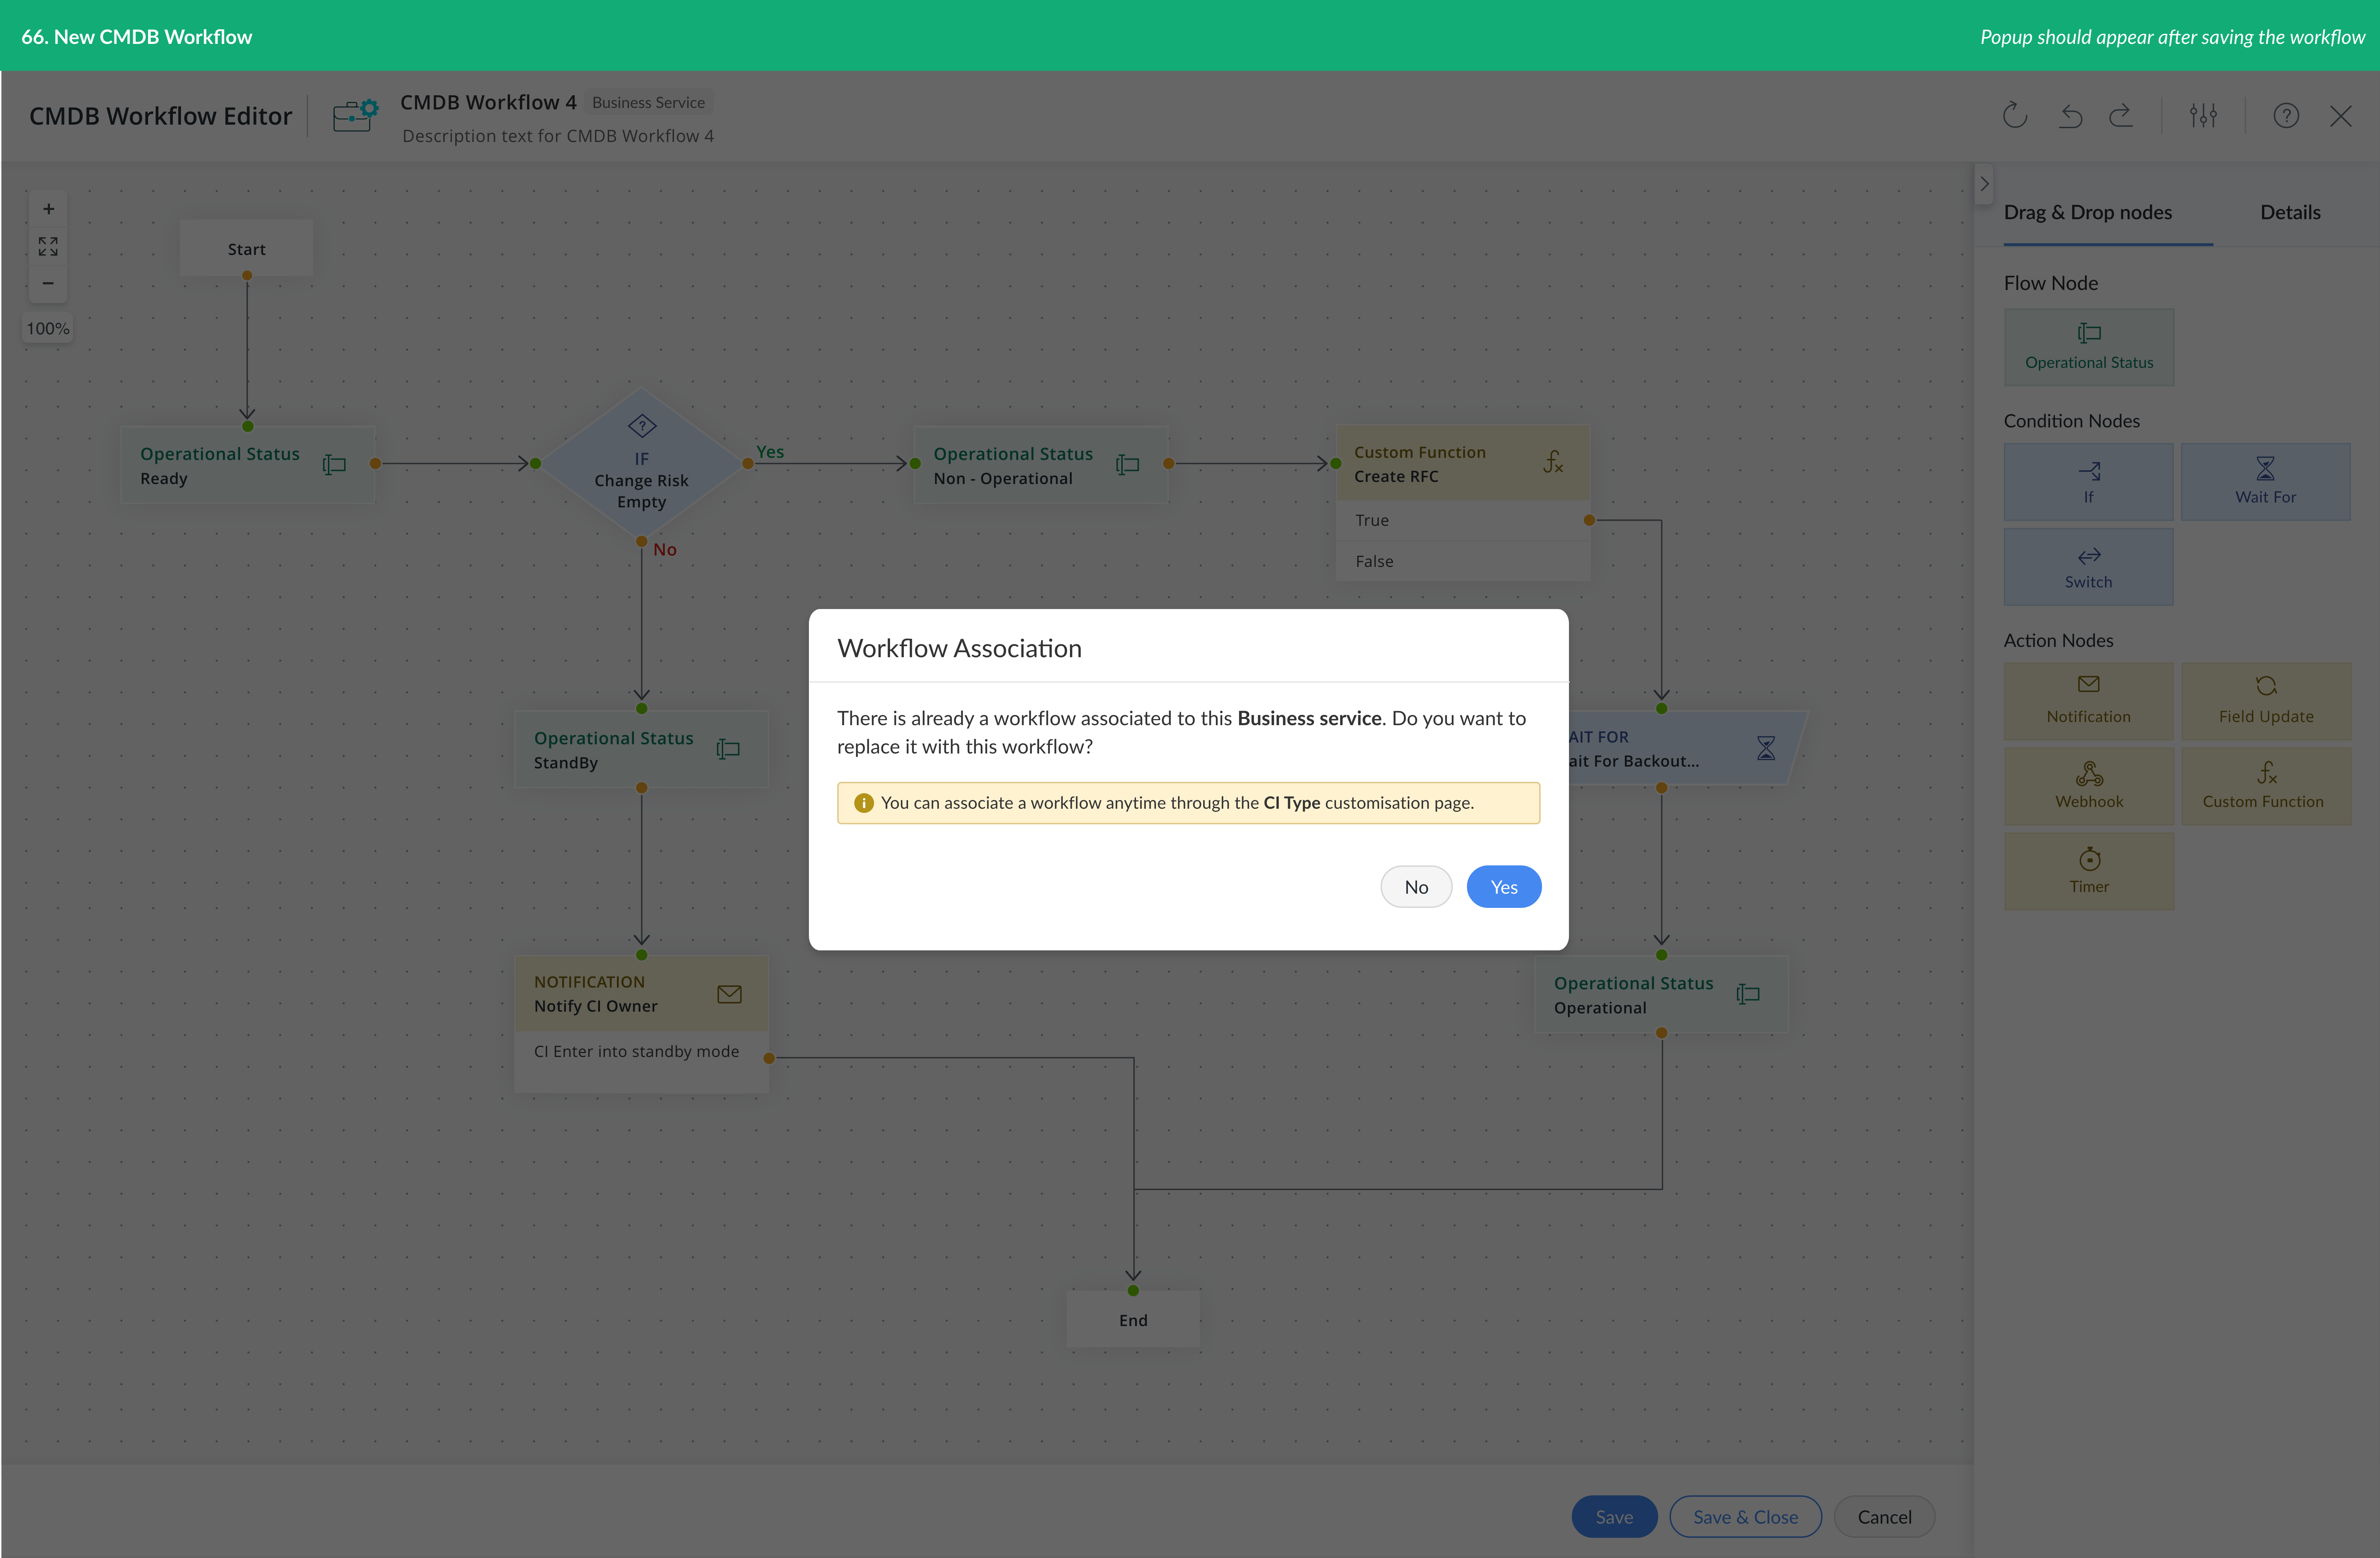Select the Custom Function action node tile
2380x1558 pixels.
click(2266, 786)
